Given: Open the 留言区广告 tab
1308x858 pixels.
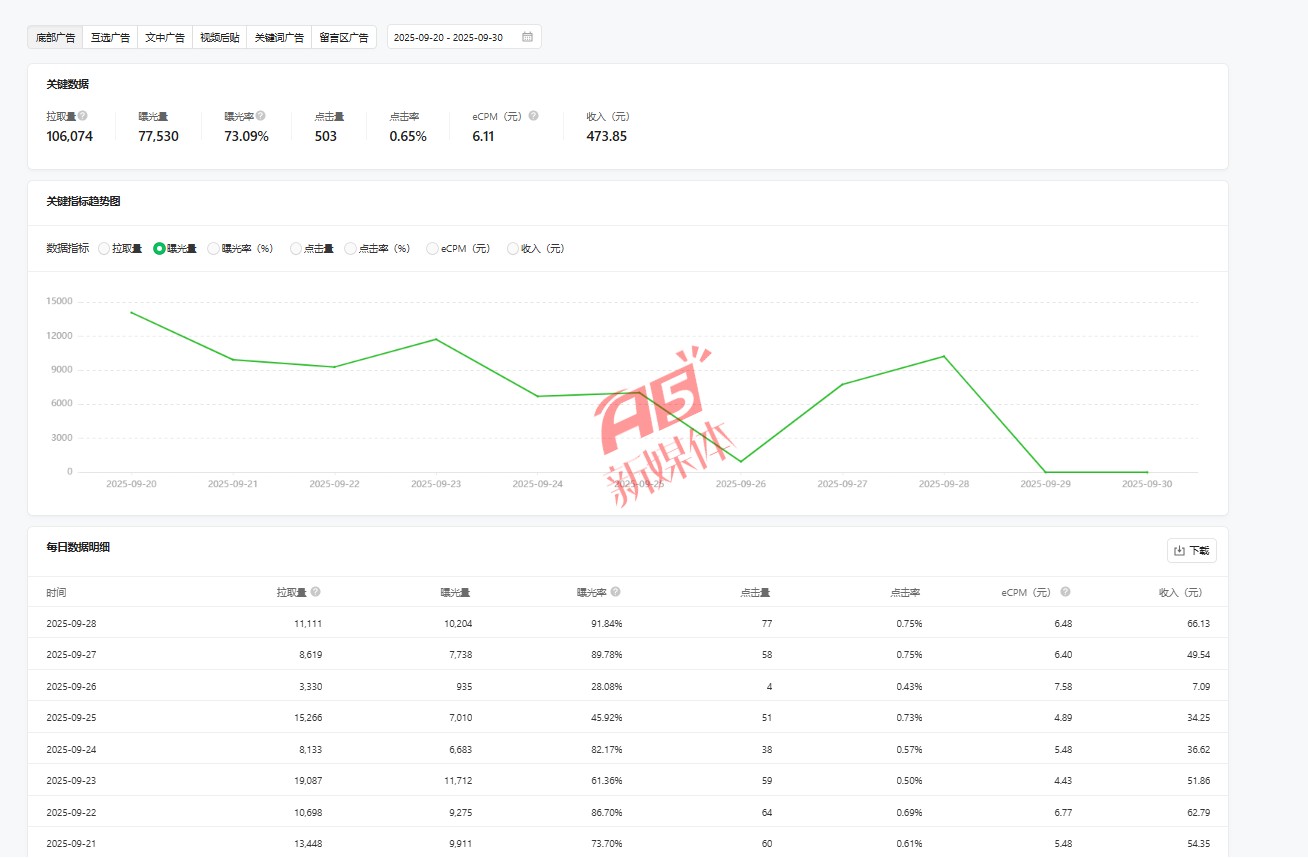Looking at the screenshot, I should pos(344,38).
